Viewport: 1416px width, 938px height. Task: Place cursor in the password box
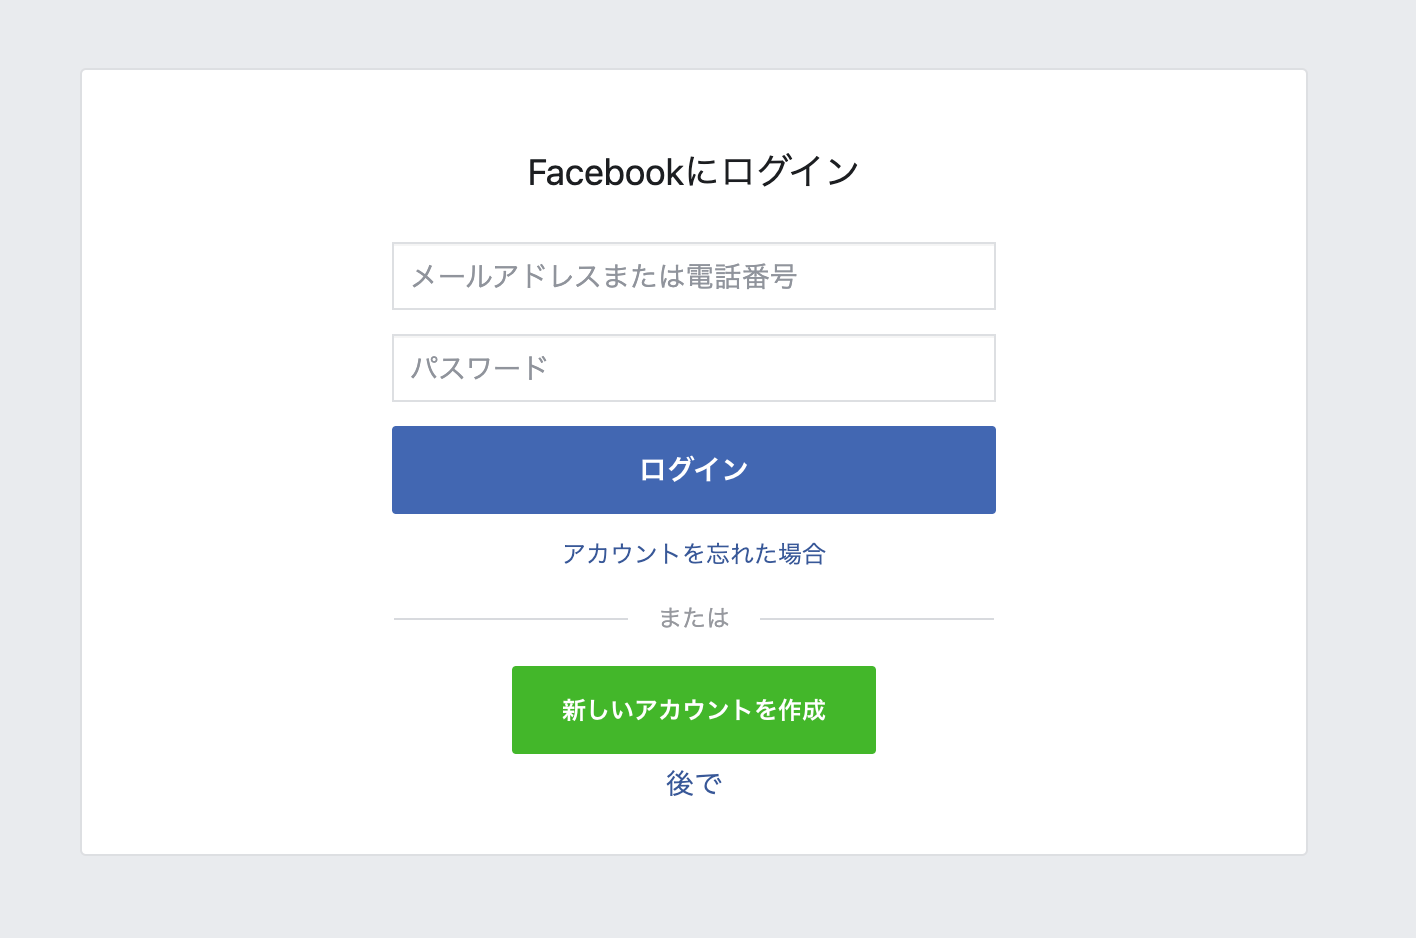pyautogui.click(x=693, y=368)
